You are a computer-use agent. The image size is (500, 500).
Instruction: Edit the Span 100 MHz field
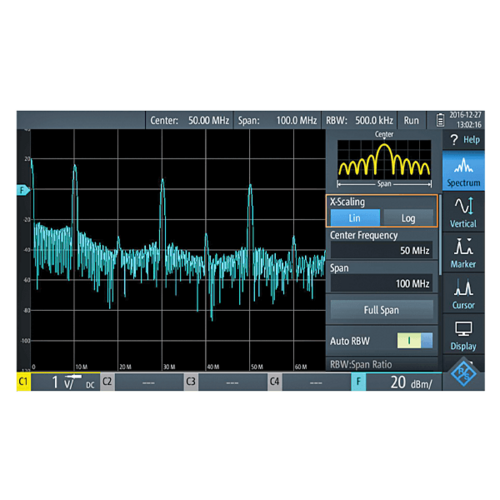pos(382,283)
